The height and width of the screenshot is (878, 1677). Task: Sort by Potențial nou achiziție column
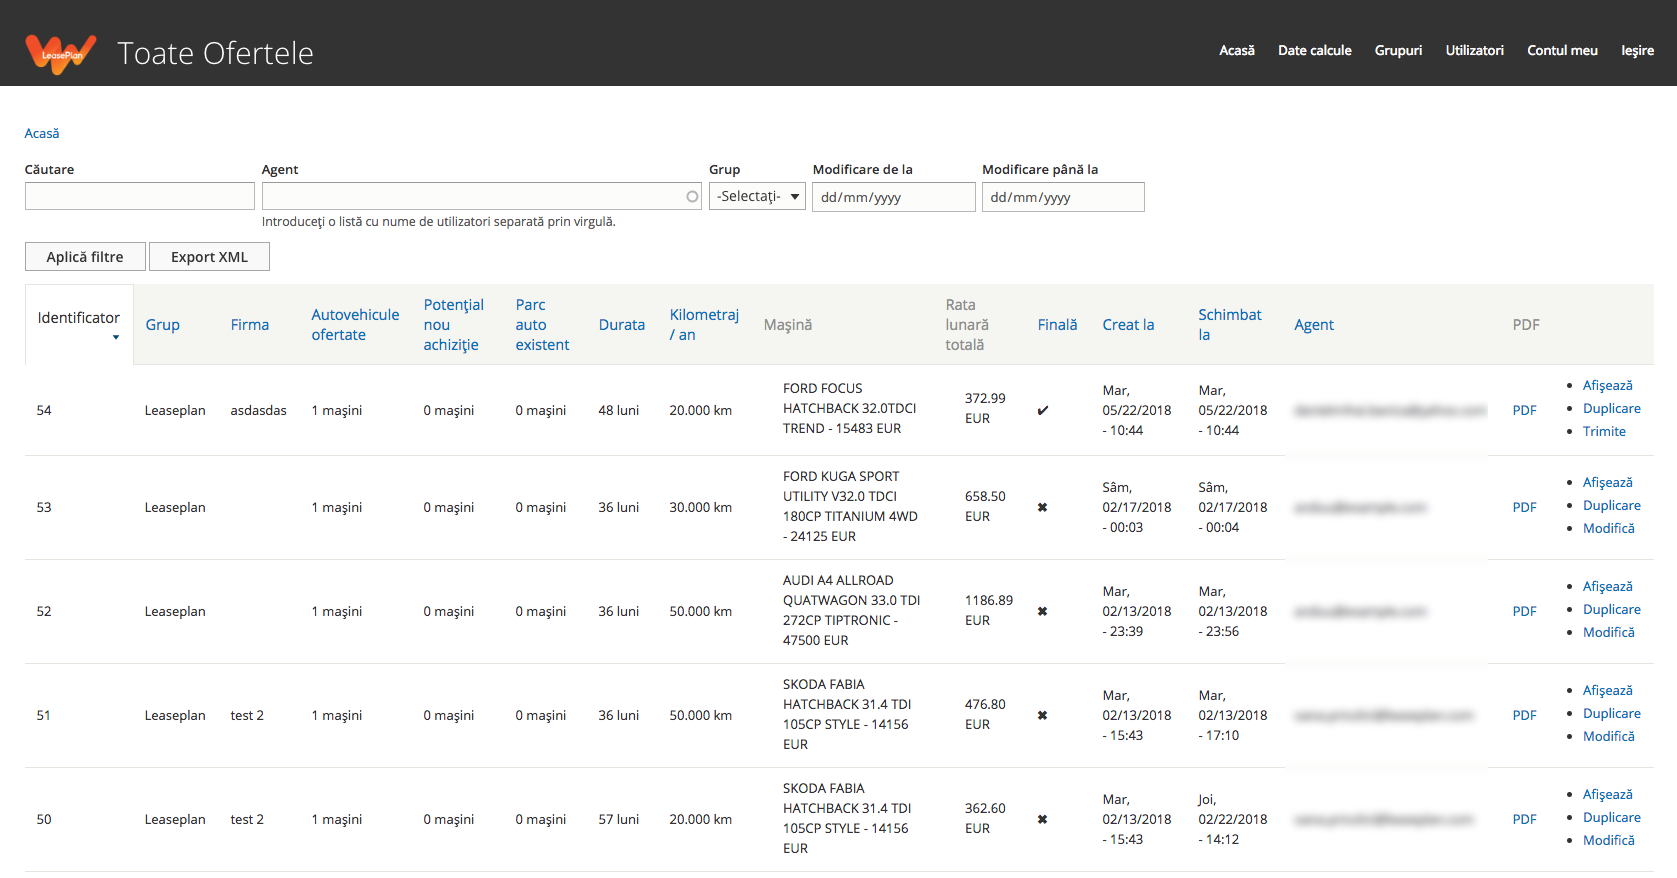(x=453, y=325)
